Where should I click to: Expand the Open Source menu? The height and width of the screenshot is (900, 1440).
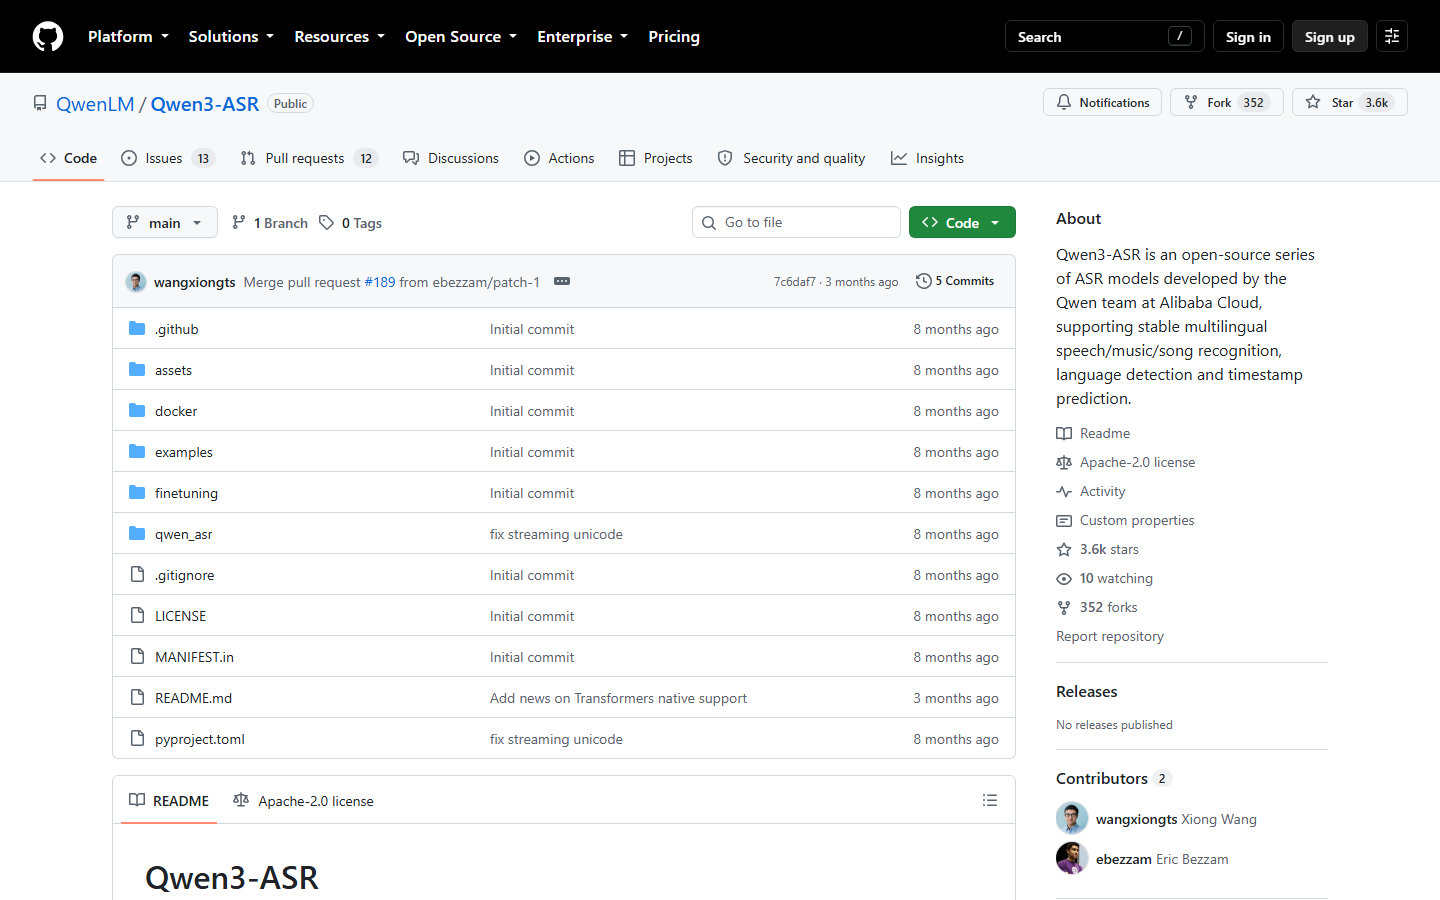(x=461, y=37)
